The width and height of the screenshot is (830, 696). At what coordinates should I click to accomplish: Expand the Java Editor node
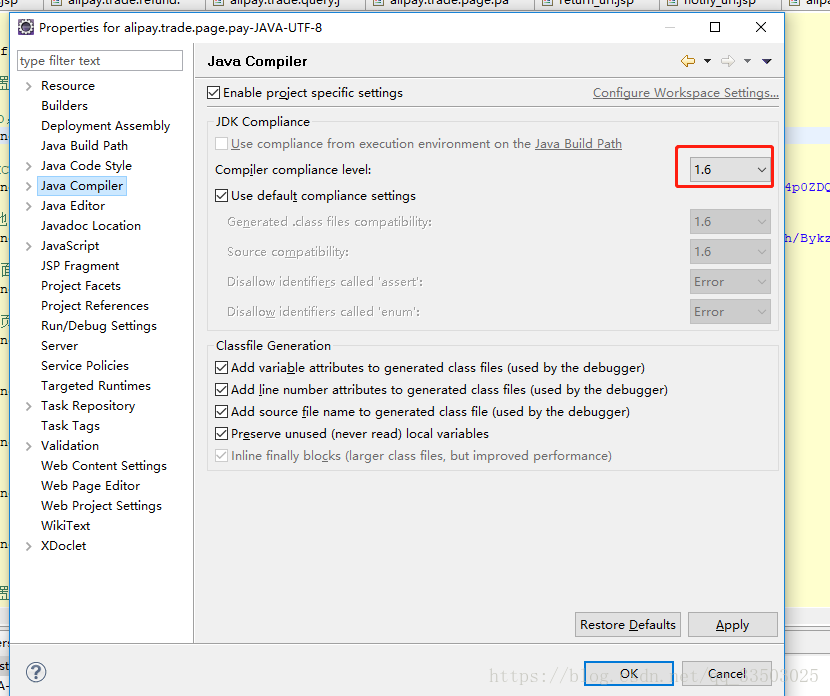[x=29, y=206]
